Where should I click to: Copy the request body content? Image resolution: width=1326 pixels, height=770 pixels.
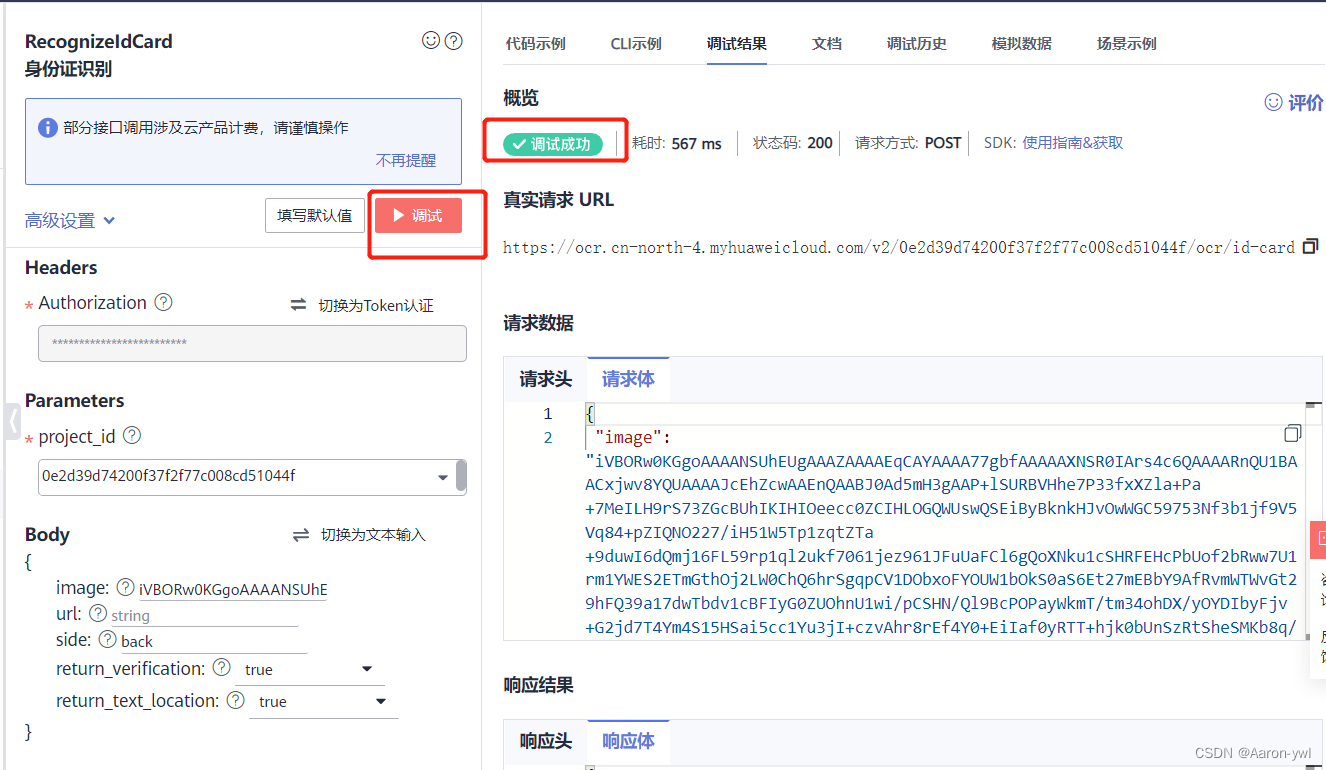point(1293,433)
